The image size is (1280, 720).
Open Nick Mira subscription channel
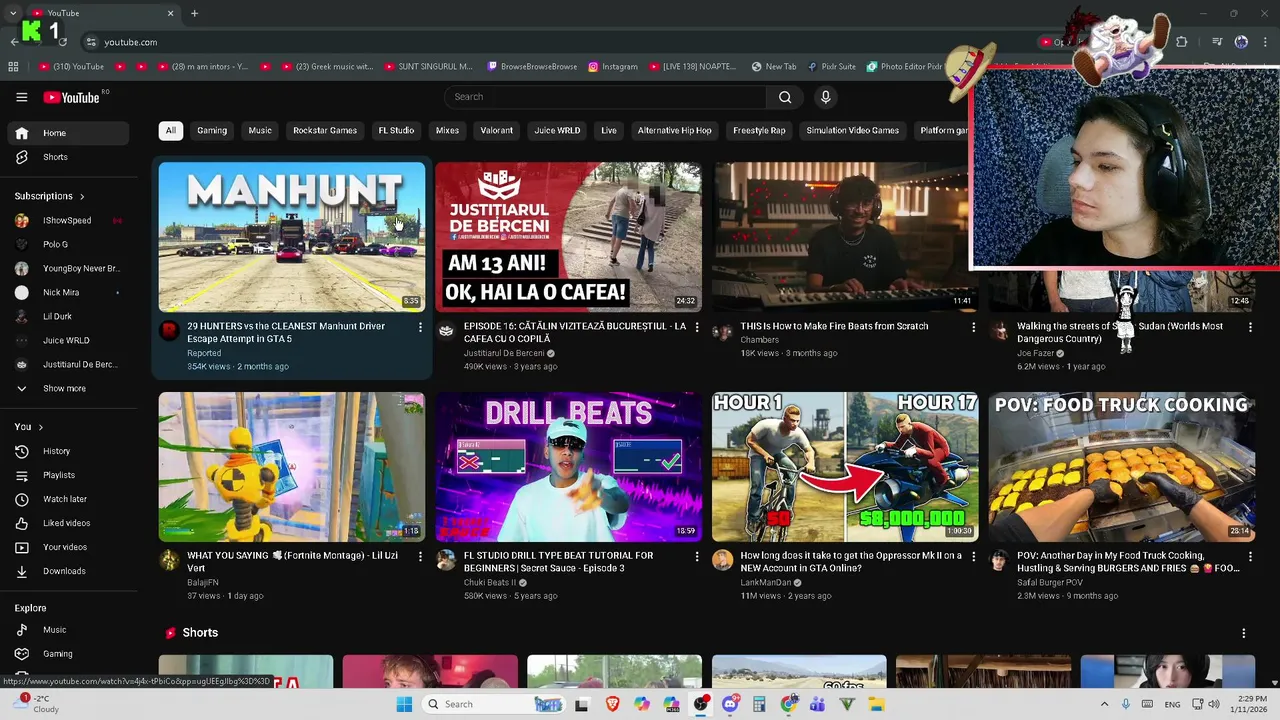click(x=66, y=292)
